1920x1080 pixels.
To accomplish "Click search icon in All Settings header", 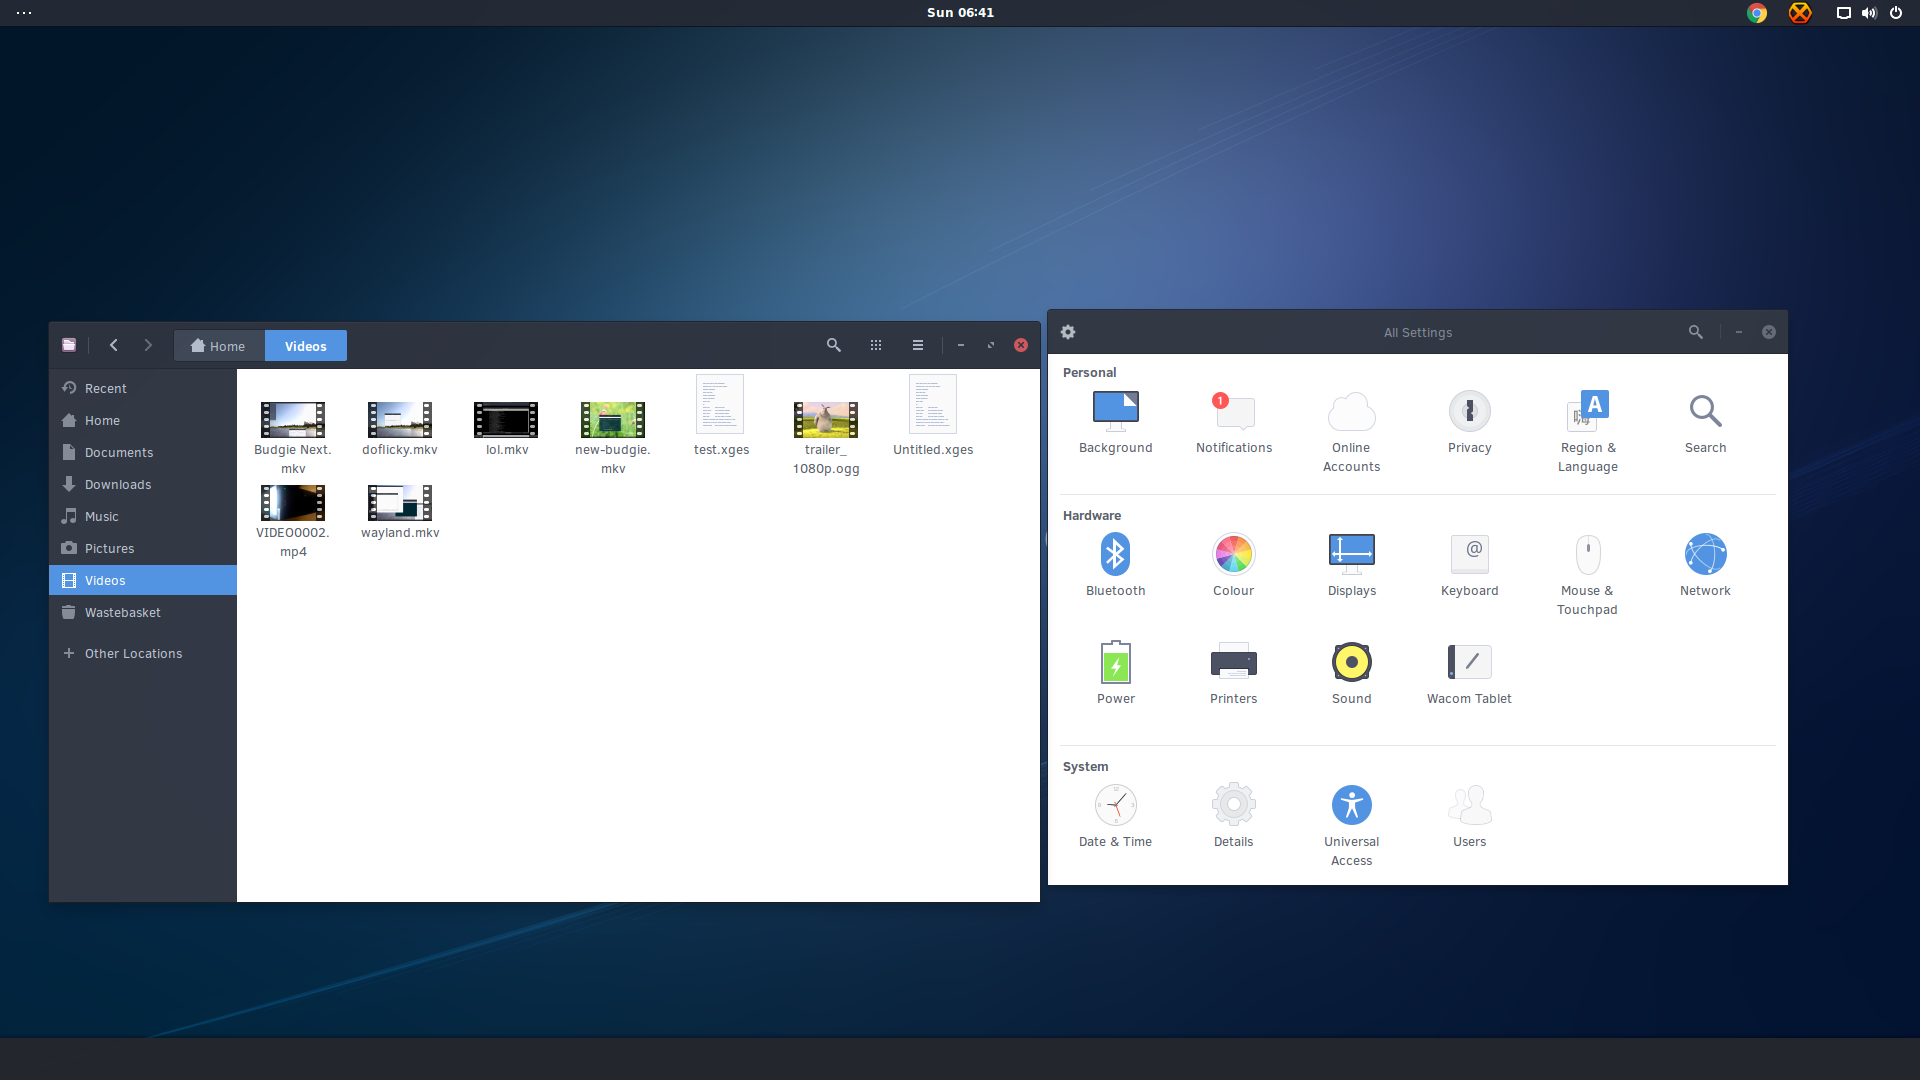I will click(x=1695, y=332).
